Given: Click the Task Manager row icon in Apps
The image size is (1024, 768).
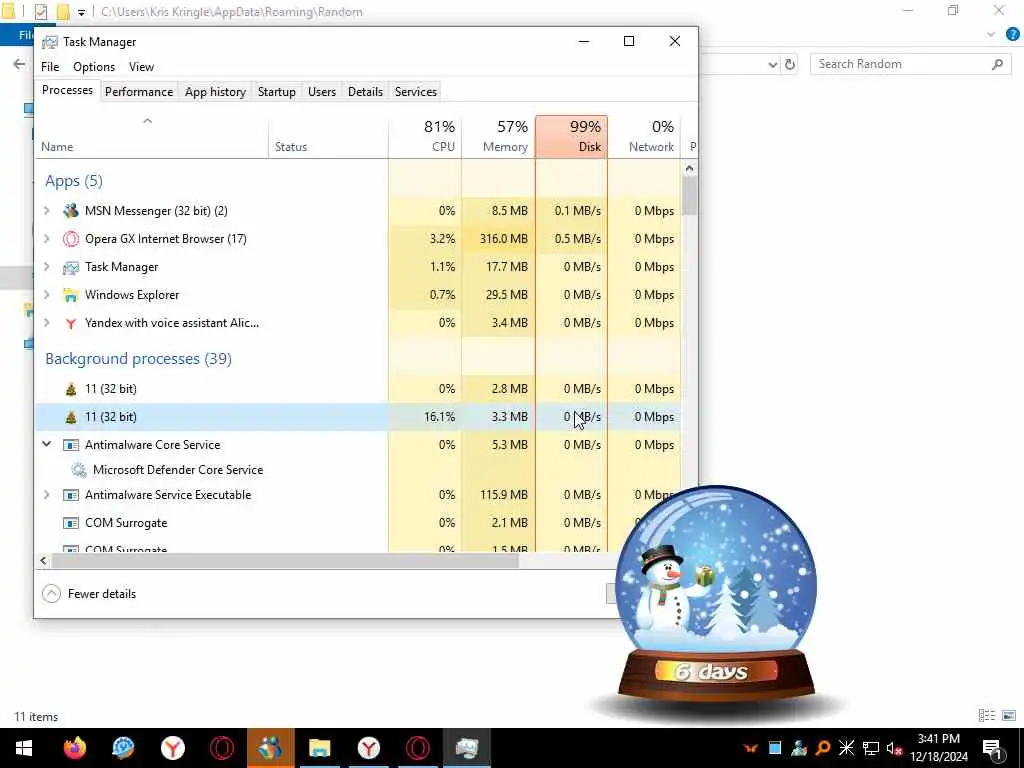Looking at the screenshot, I should [71, 267].
